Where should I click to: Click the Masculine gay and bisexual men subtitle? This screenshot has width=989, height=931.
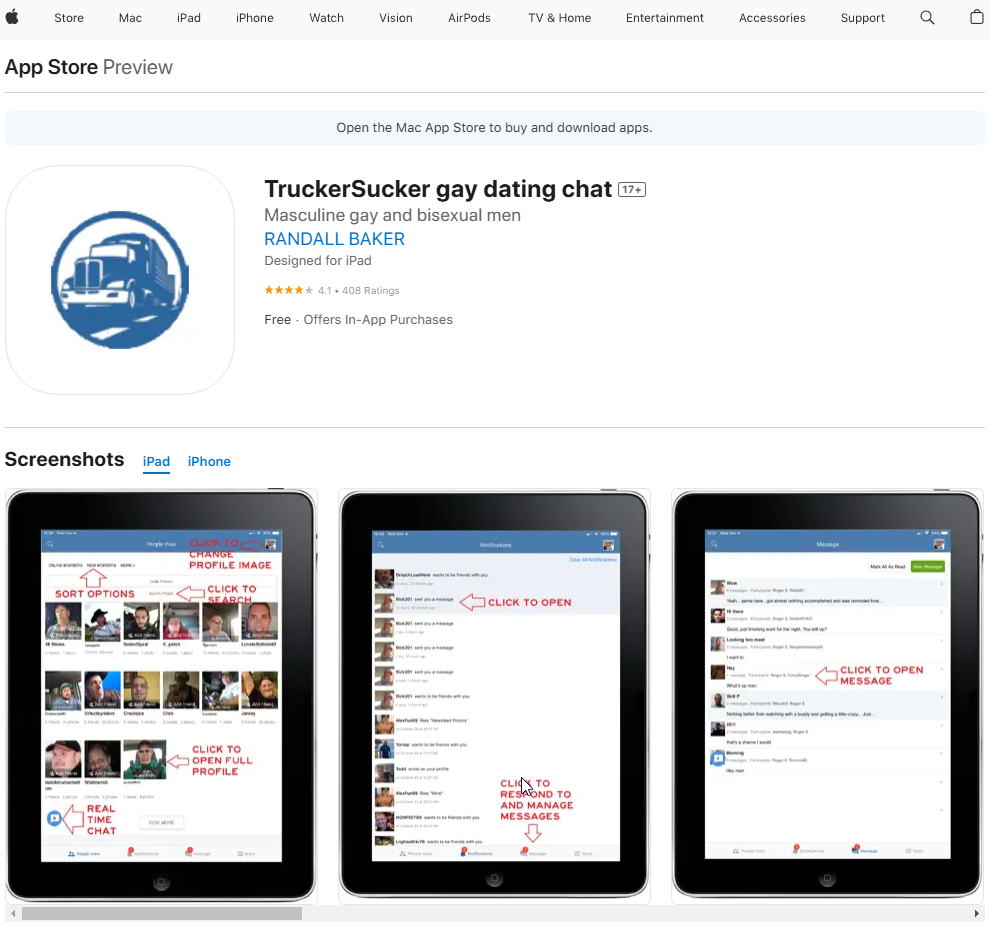(x=392, y=215)
